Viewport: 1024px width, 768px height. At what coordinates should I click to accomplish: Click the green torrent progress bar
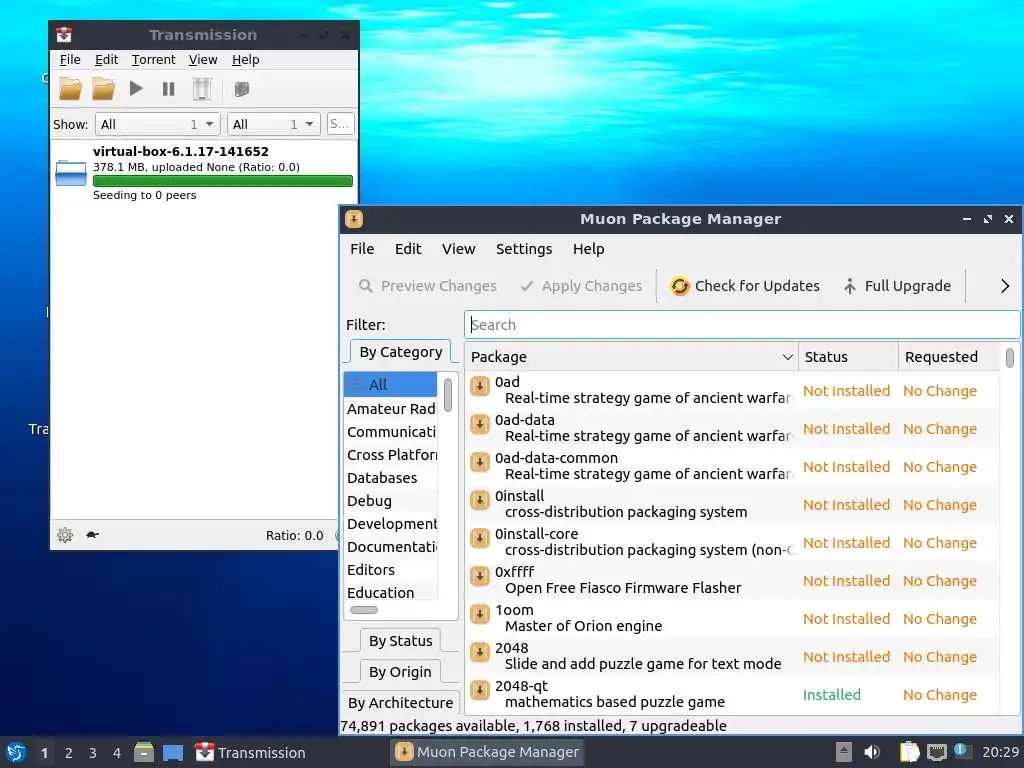tap(223, 181)
